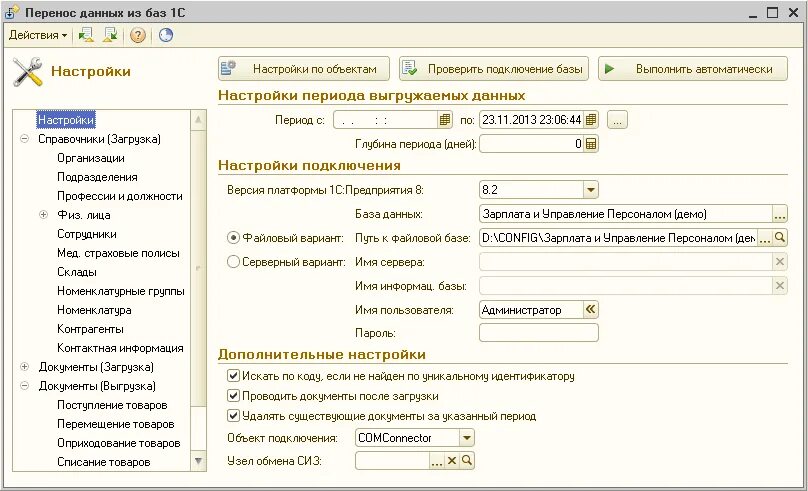Click the Имя пользователя field
The height and width of the screenshot is (491, 808).
click(531, 309)
